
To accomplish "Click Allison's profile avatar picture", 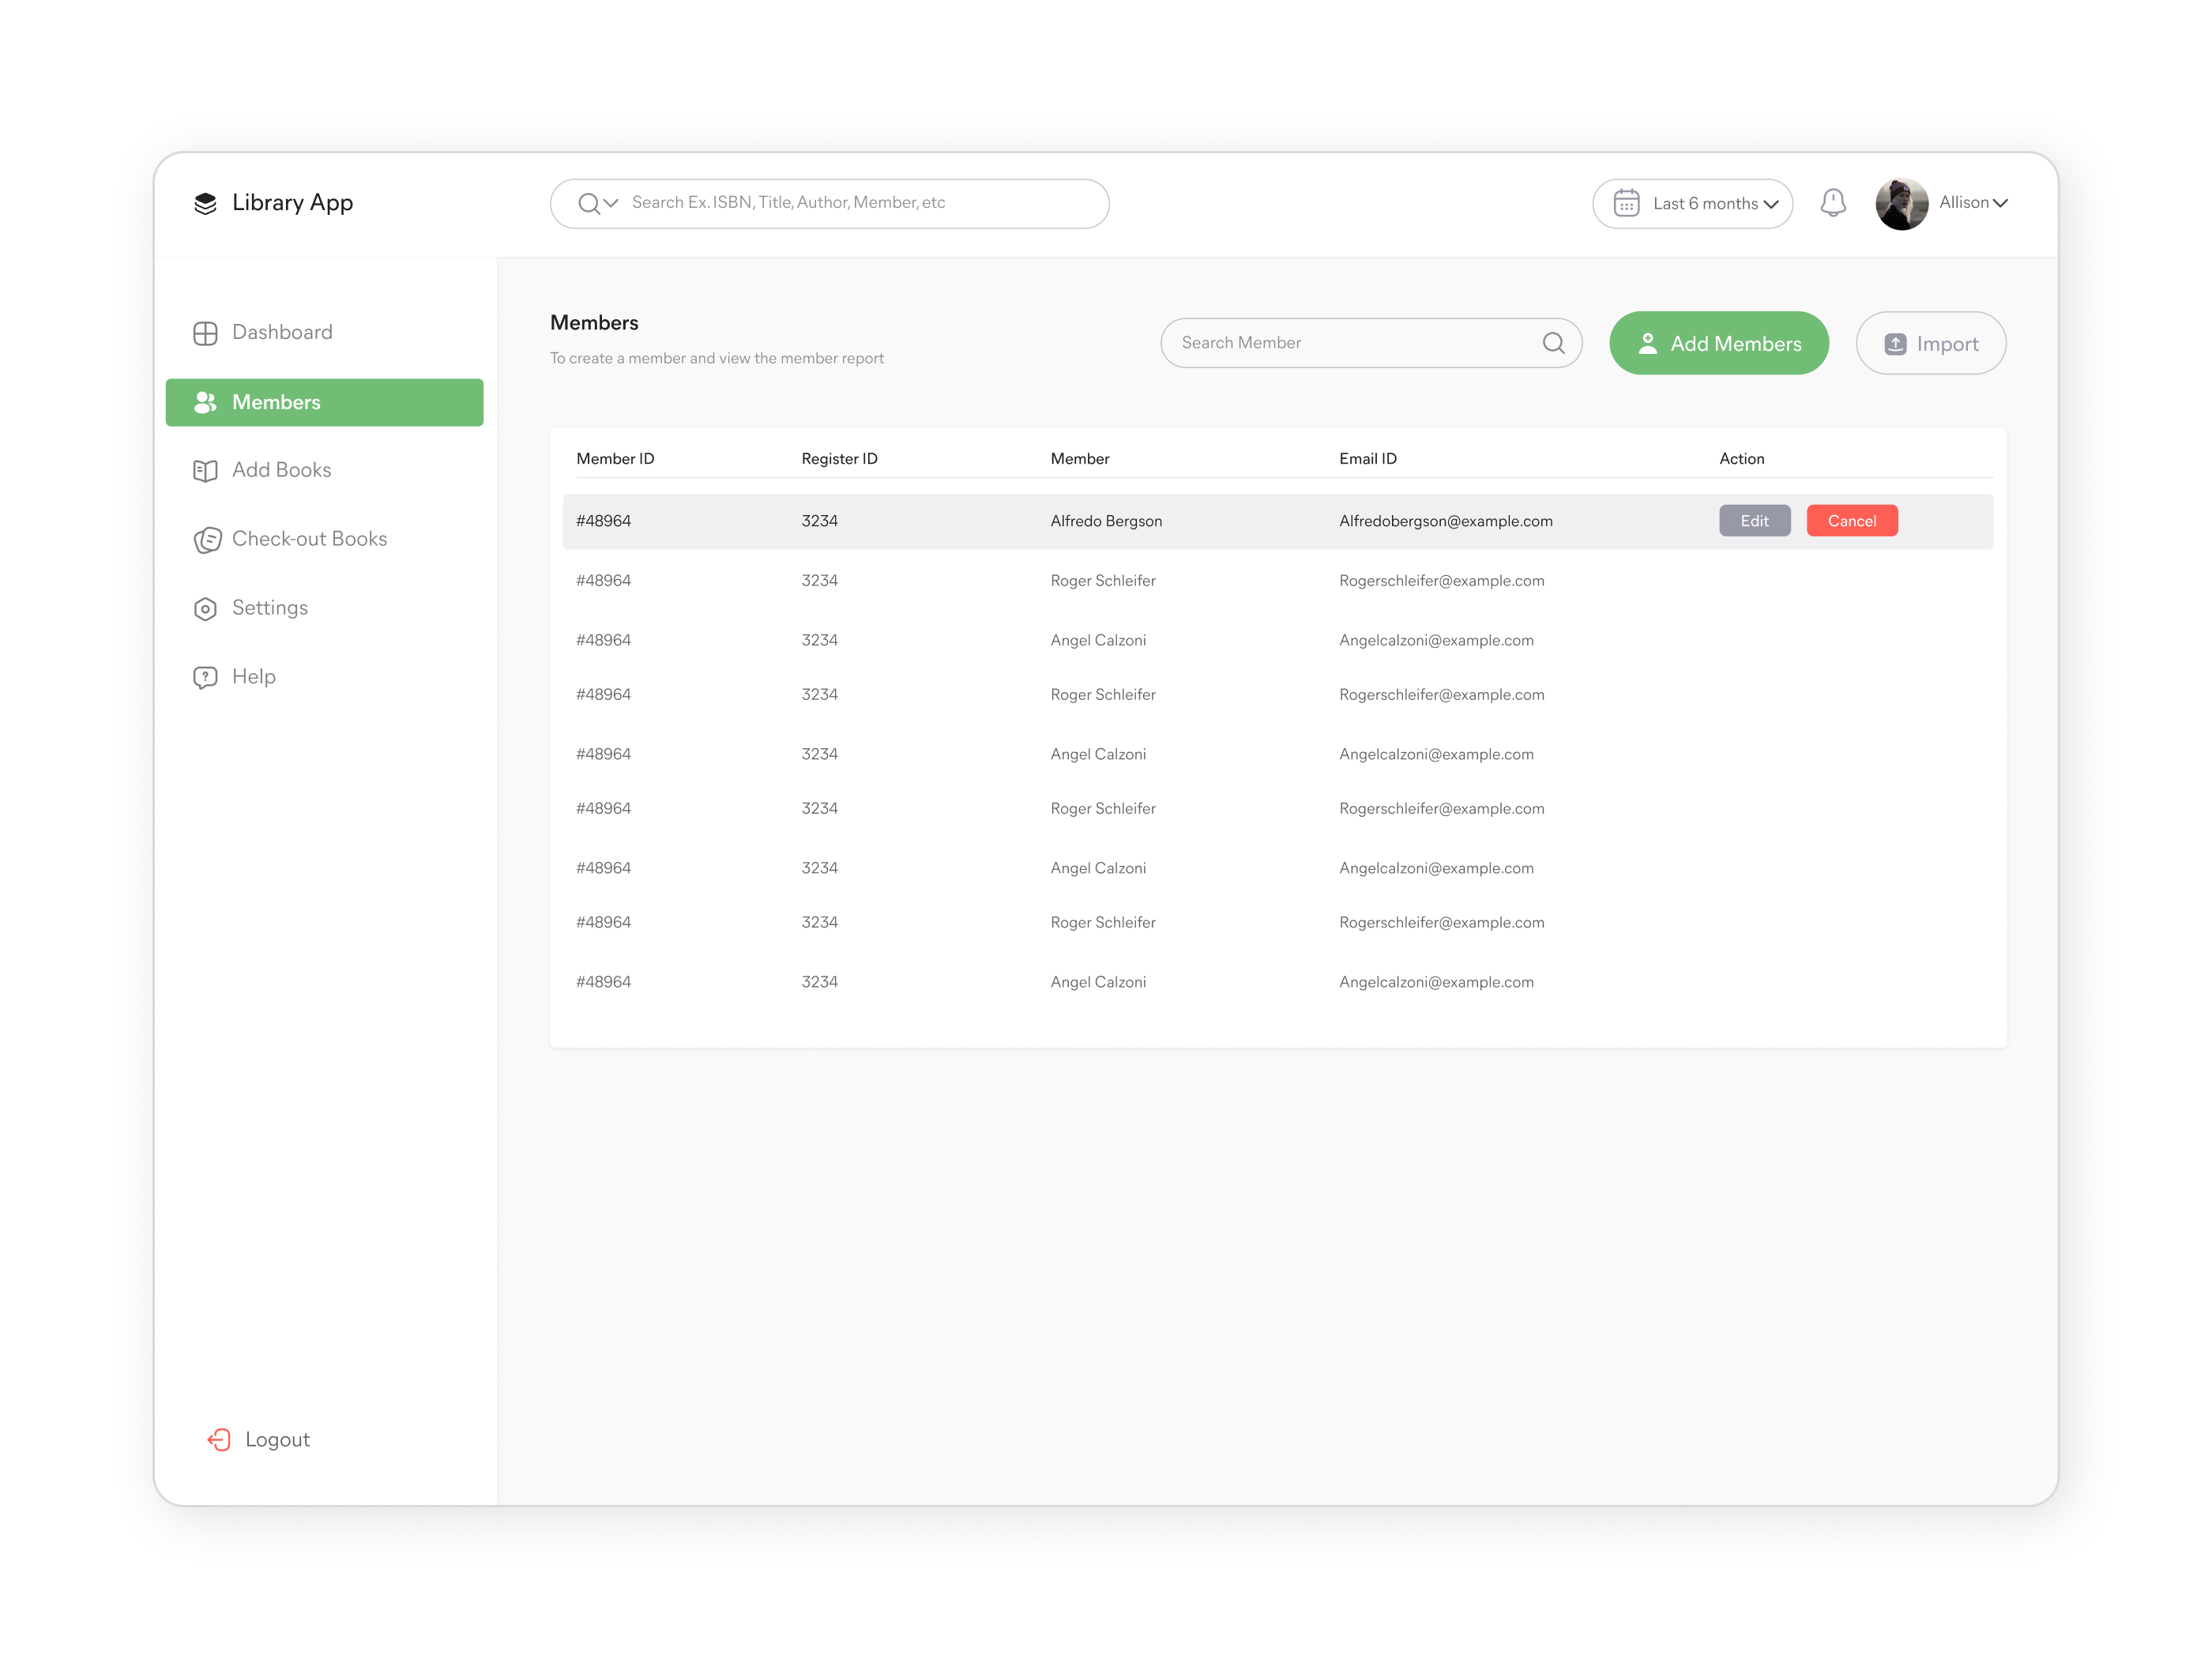I will (1902, 202).
